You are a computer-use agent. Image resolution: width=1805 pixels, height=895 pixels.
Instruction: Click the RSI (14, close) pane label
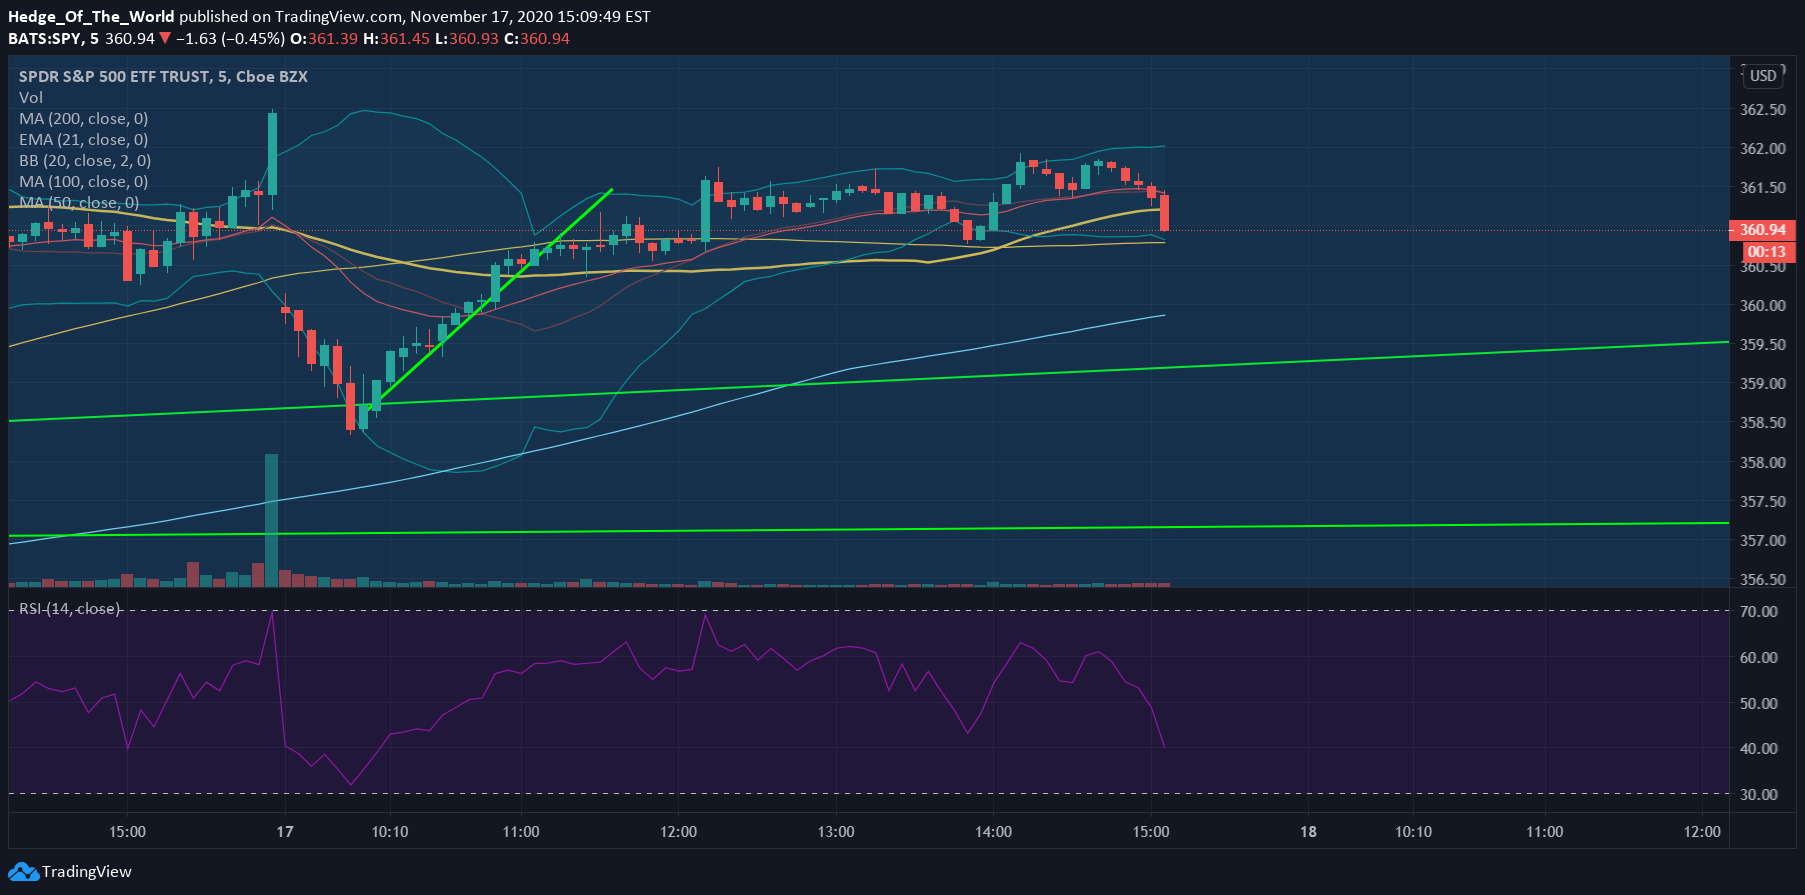(70, 609)
